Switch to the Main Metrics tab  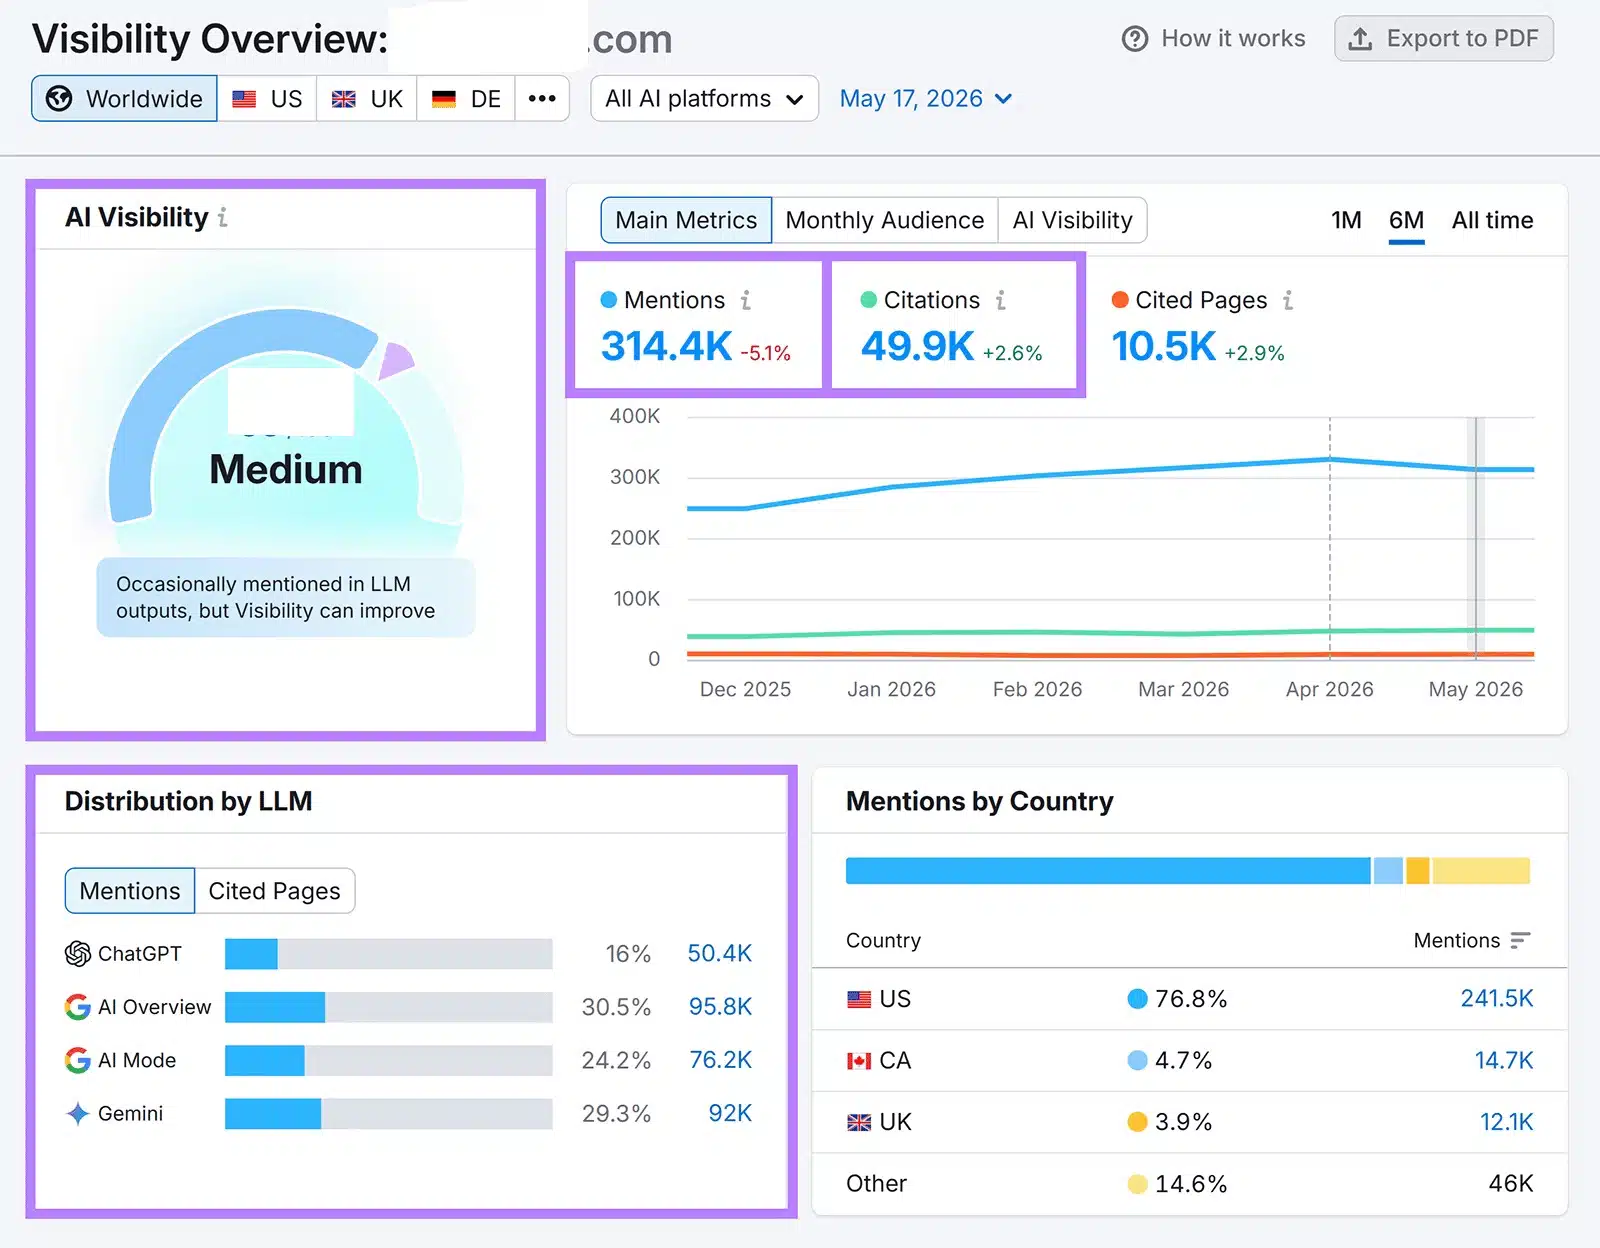(686, 220)
